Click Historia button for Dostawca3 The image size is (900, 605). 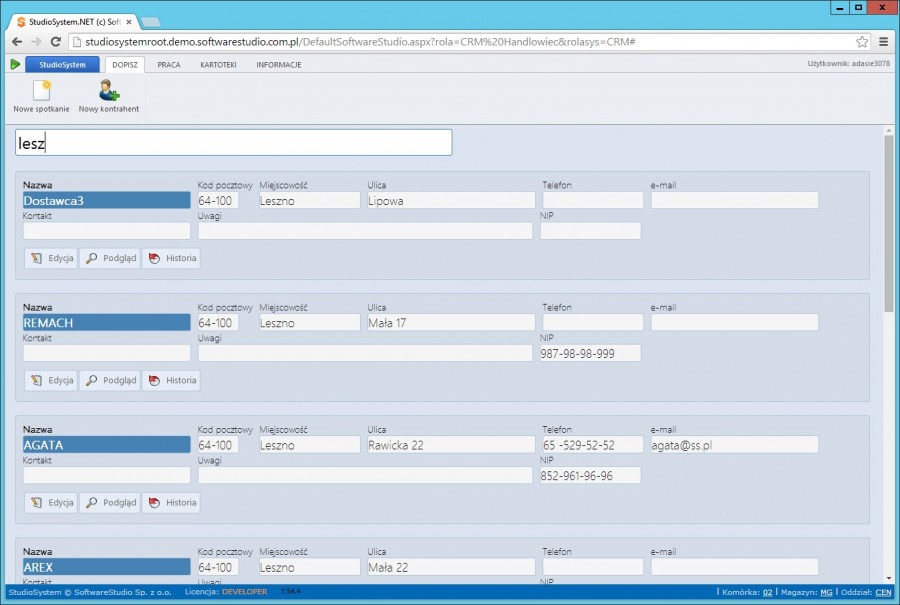click(171, 258)
